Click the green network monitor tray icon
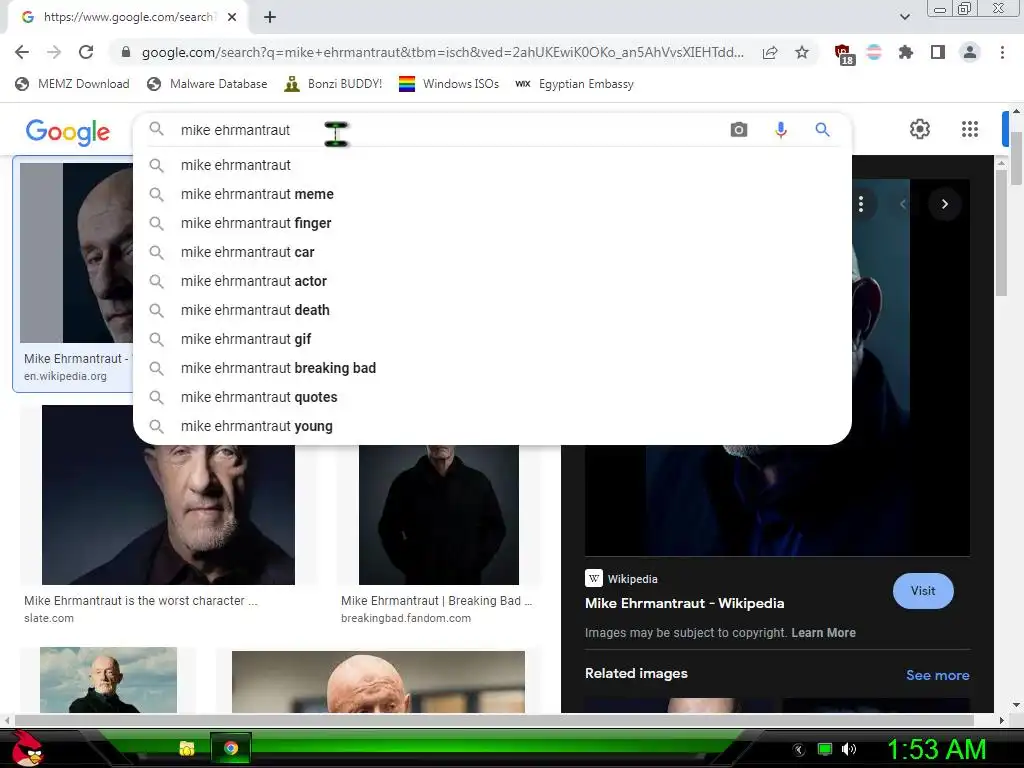The image size is (1024, 768). [825, 749]
